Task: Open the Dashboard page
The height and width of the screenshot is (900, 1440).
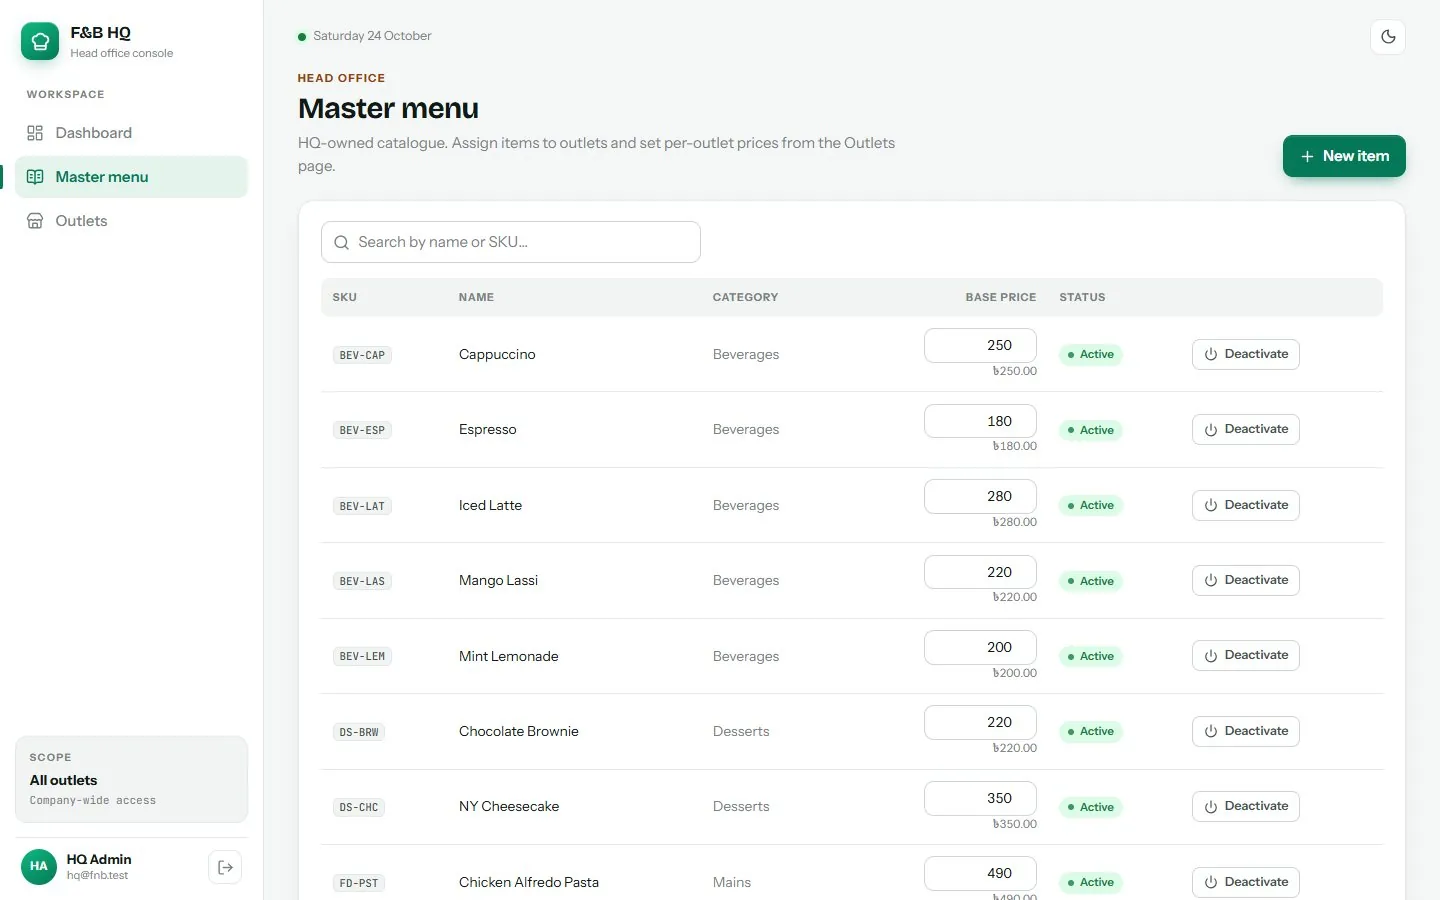Action: pyautogui.click(x=131, y=133)
